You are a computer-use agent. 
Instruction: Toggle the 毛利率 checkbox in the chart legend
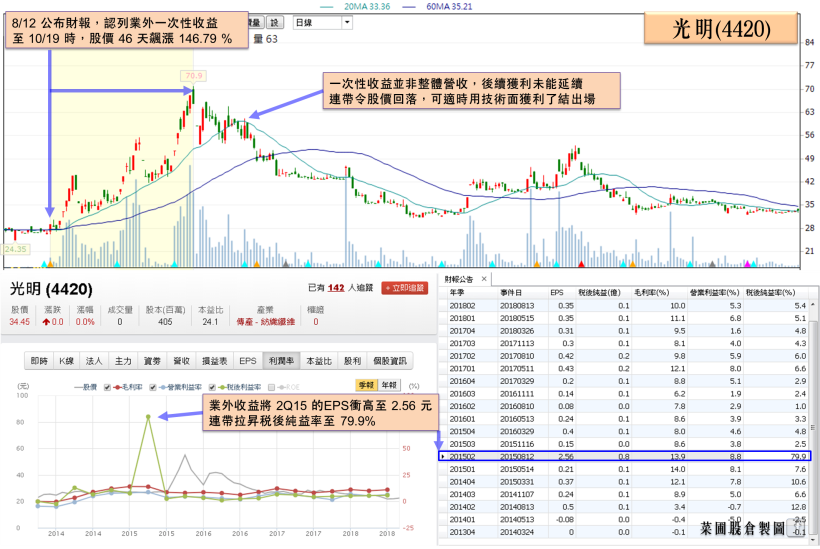pyautogui.click(x=107, y=387)
